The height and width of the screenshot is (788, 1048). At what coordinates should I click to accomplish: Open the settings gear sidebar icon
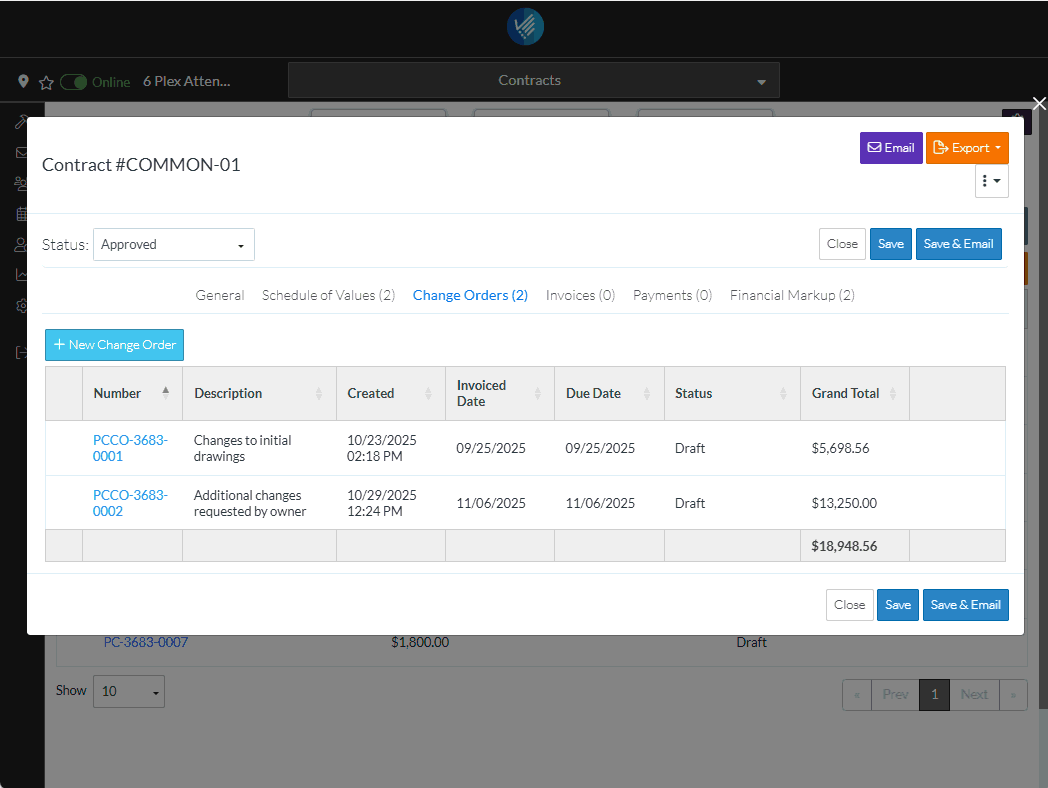21,305
